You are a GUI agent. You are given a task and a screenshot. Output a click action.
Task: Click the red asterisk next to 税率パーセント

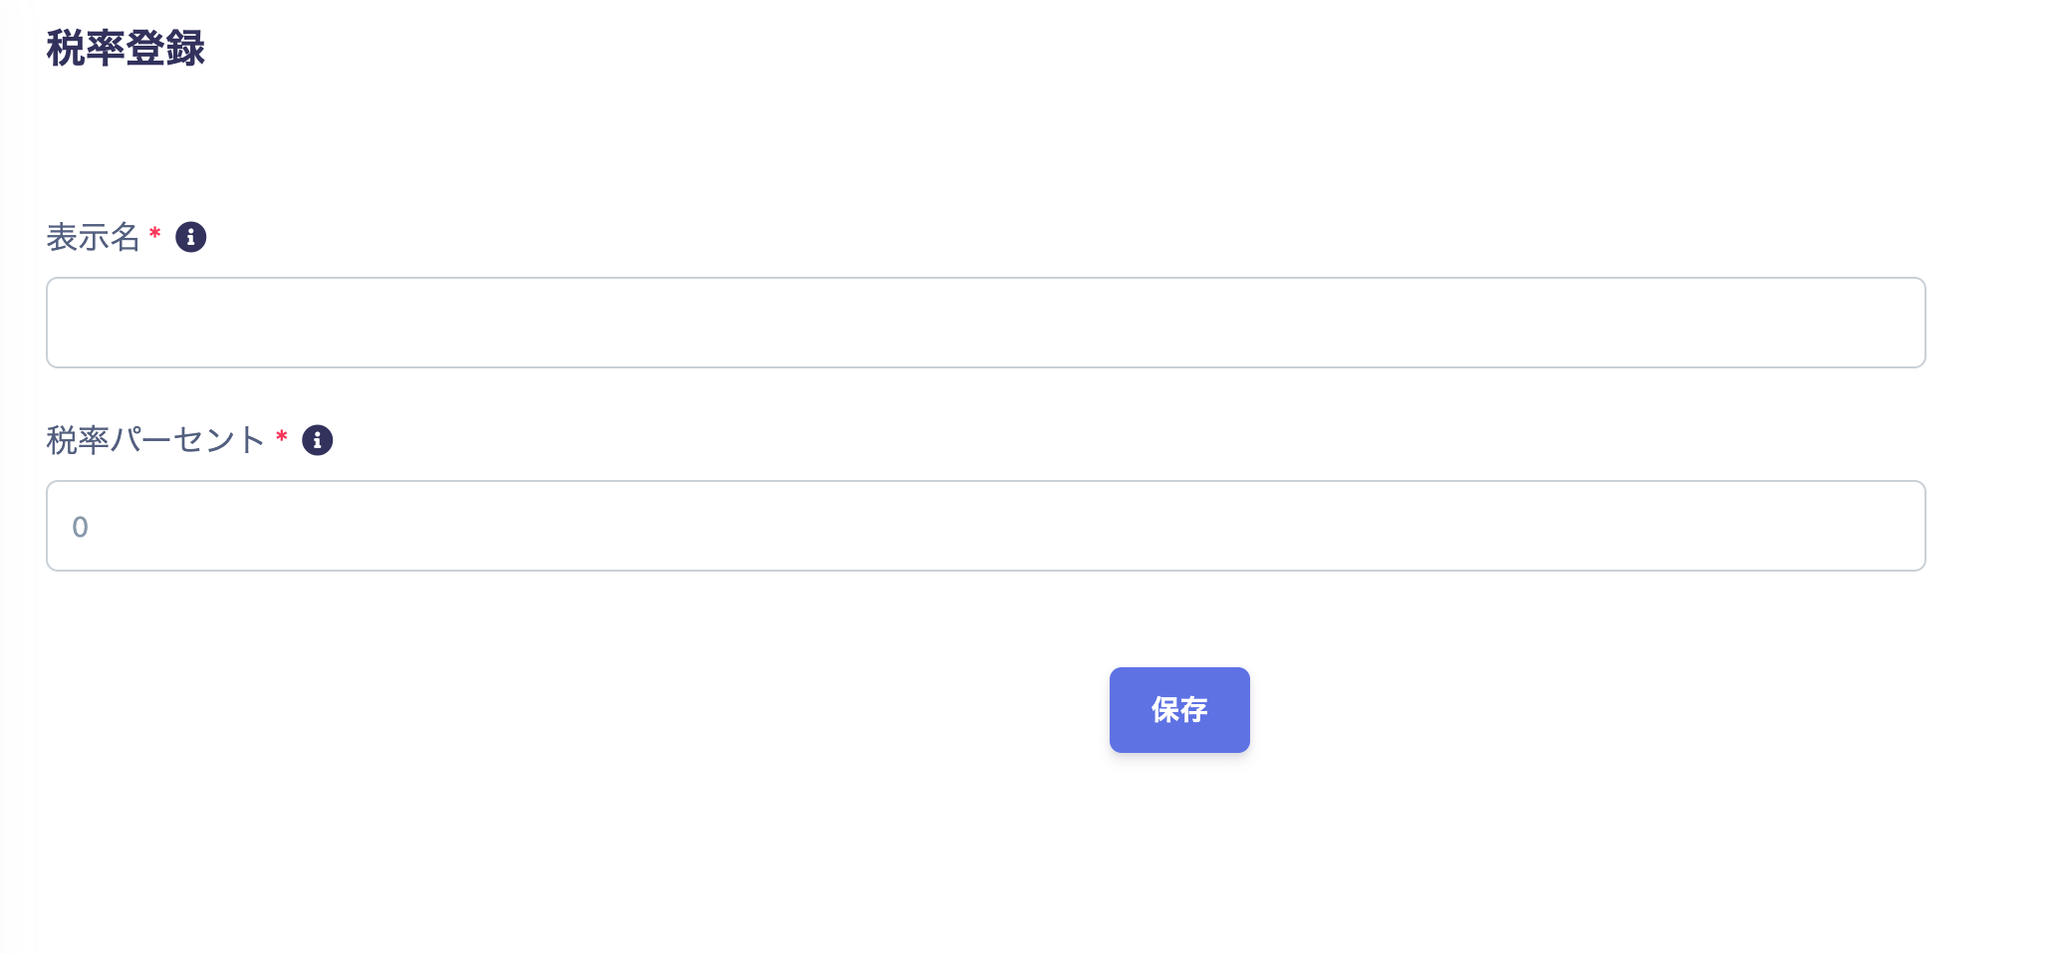click(x=282, y=438)
